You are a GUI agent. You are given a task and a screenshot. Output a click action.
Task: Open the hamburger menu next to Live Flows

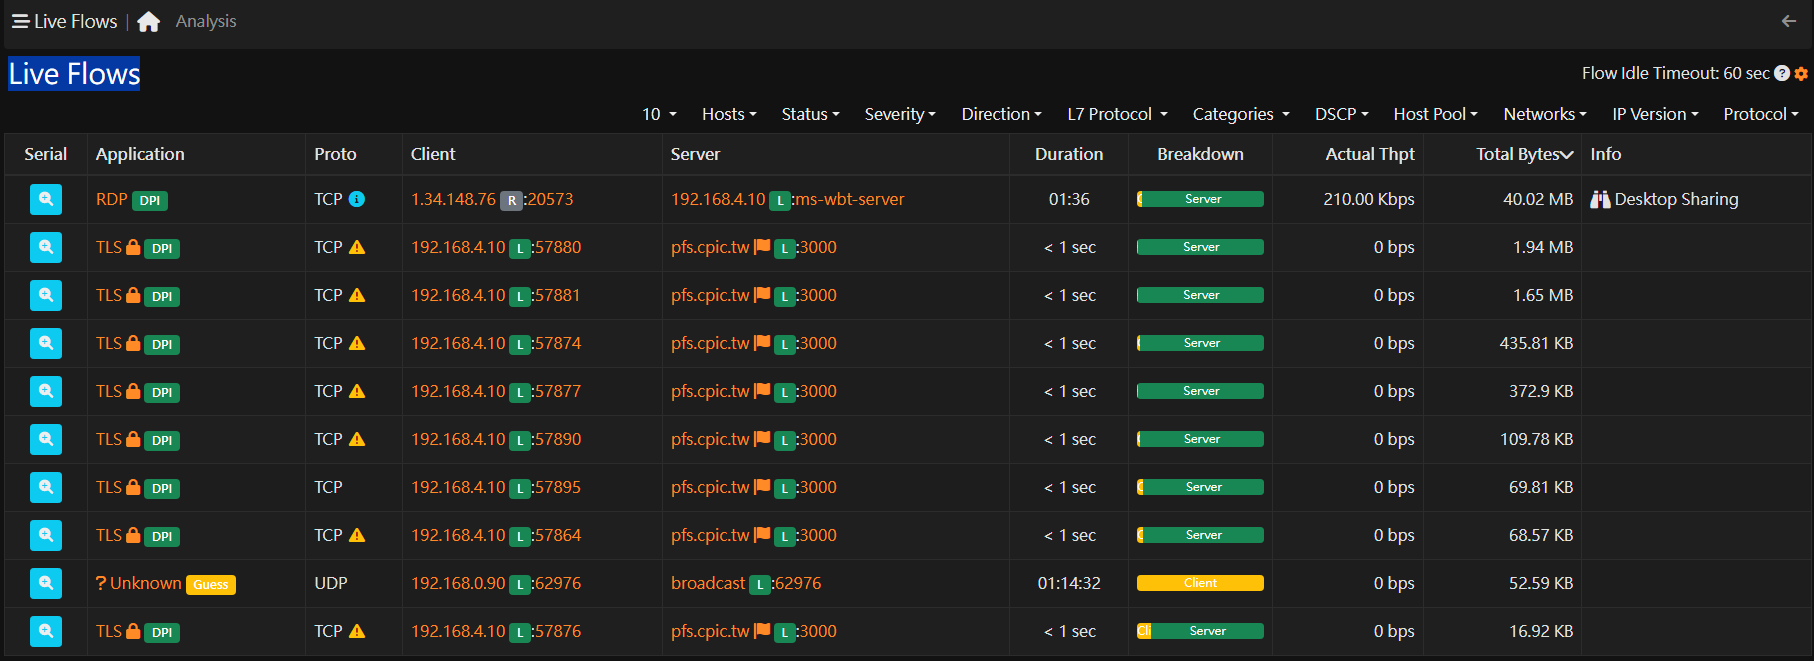(x=20, y=21)
